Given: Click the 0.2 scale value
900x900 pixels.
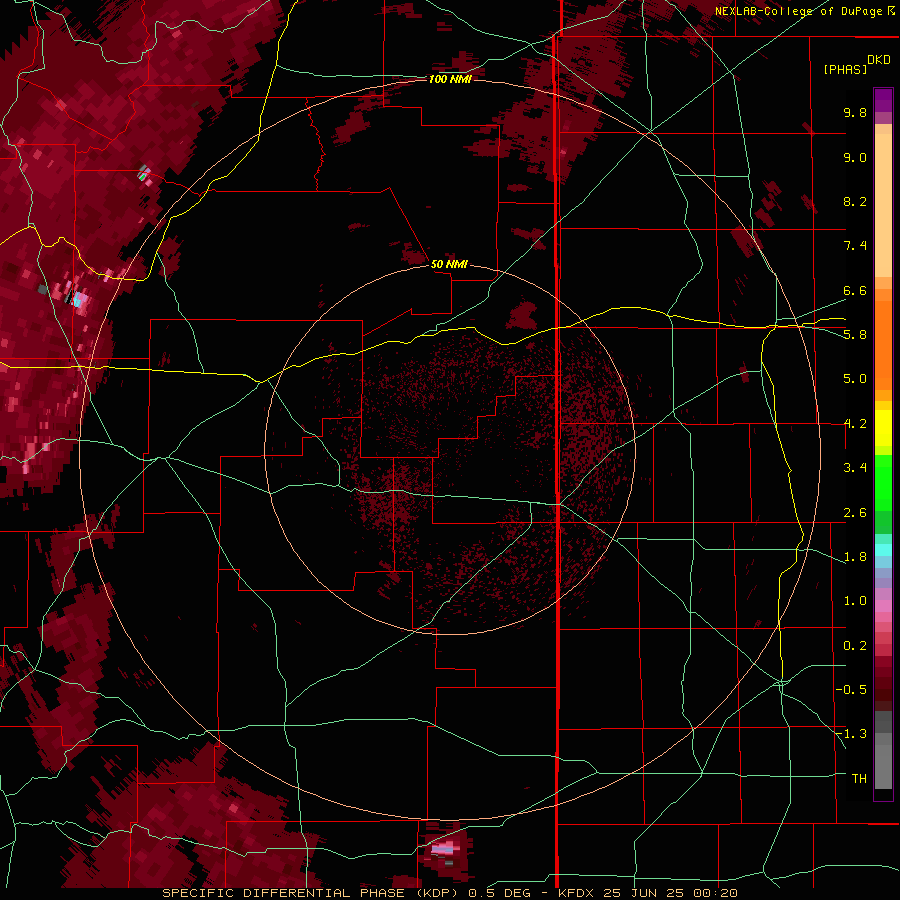Looking at the screenshot, I should 855,646.
